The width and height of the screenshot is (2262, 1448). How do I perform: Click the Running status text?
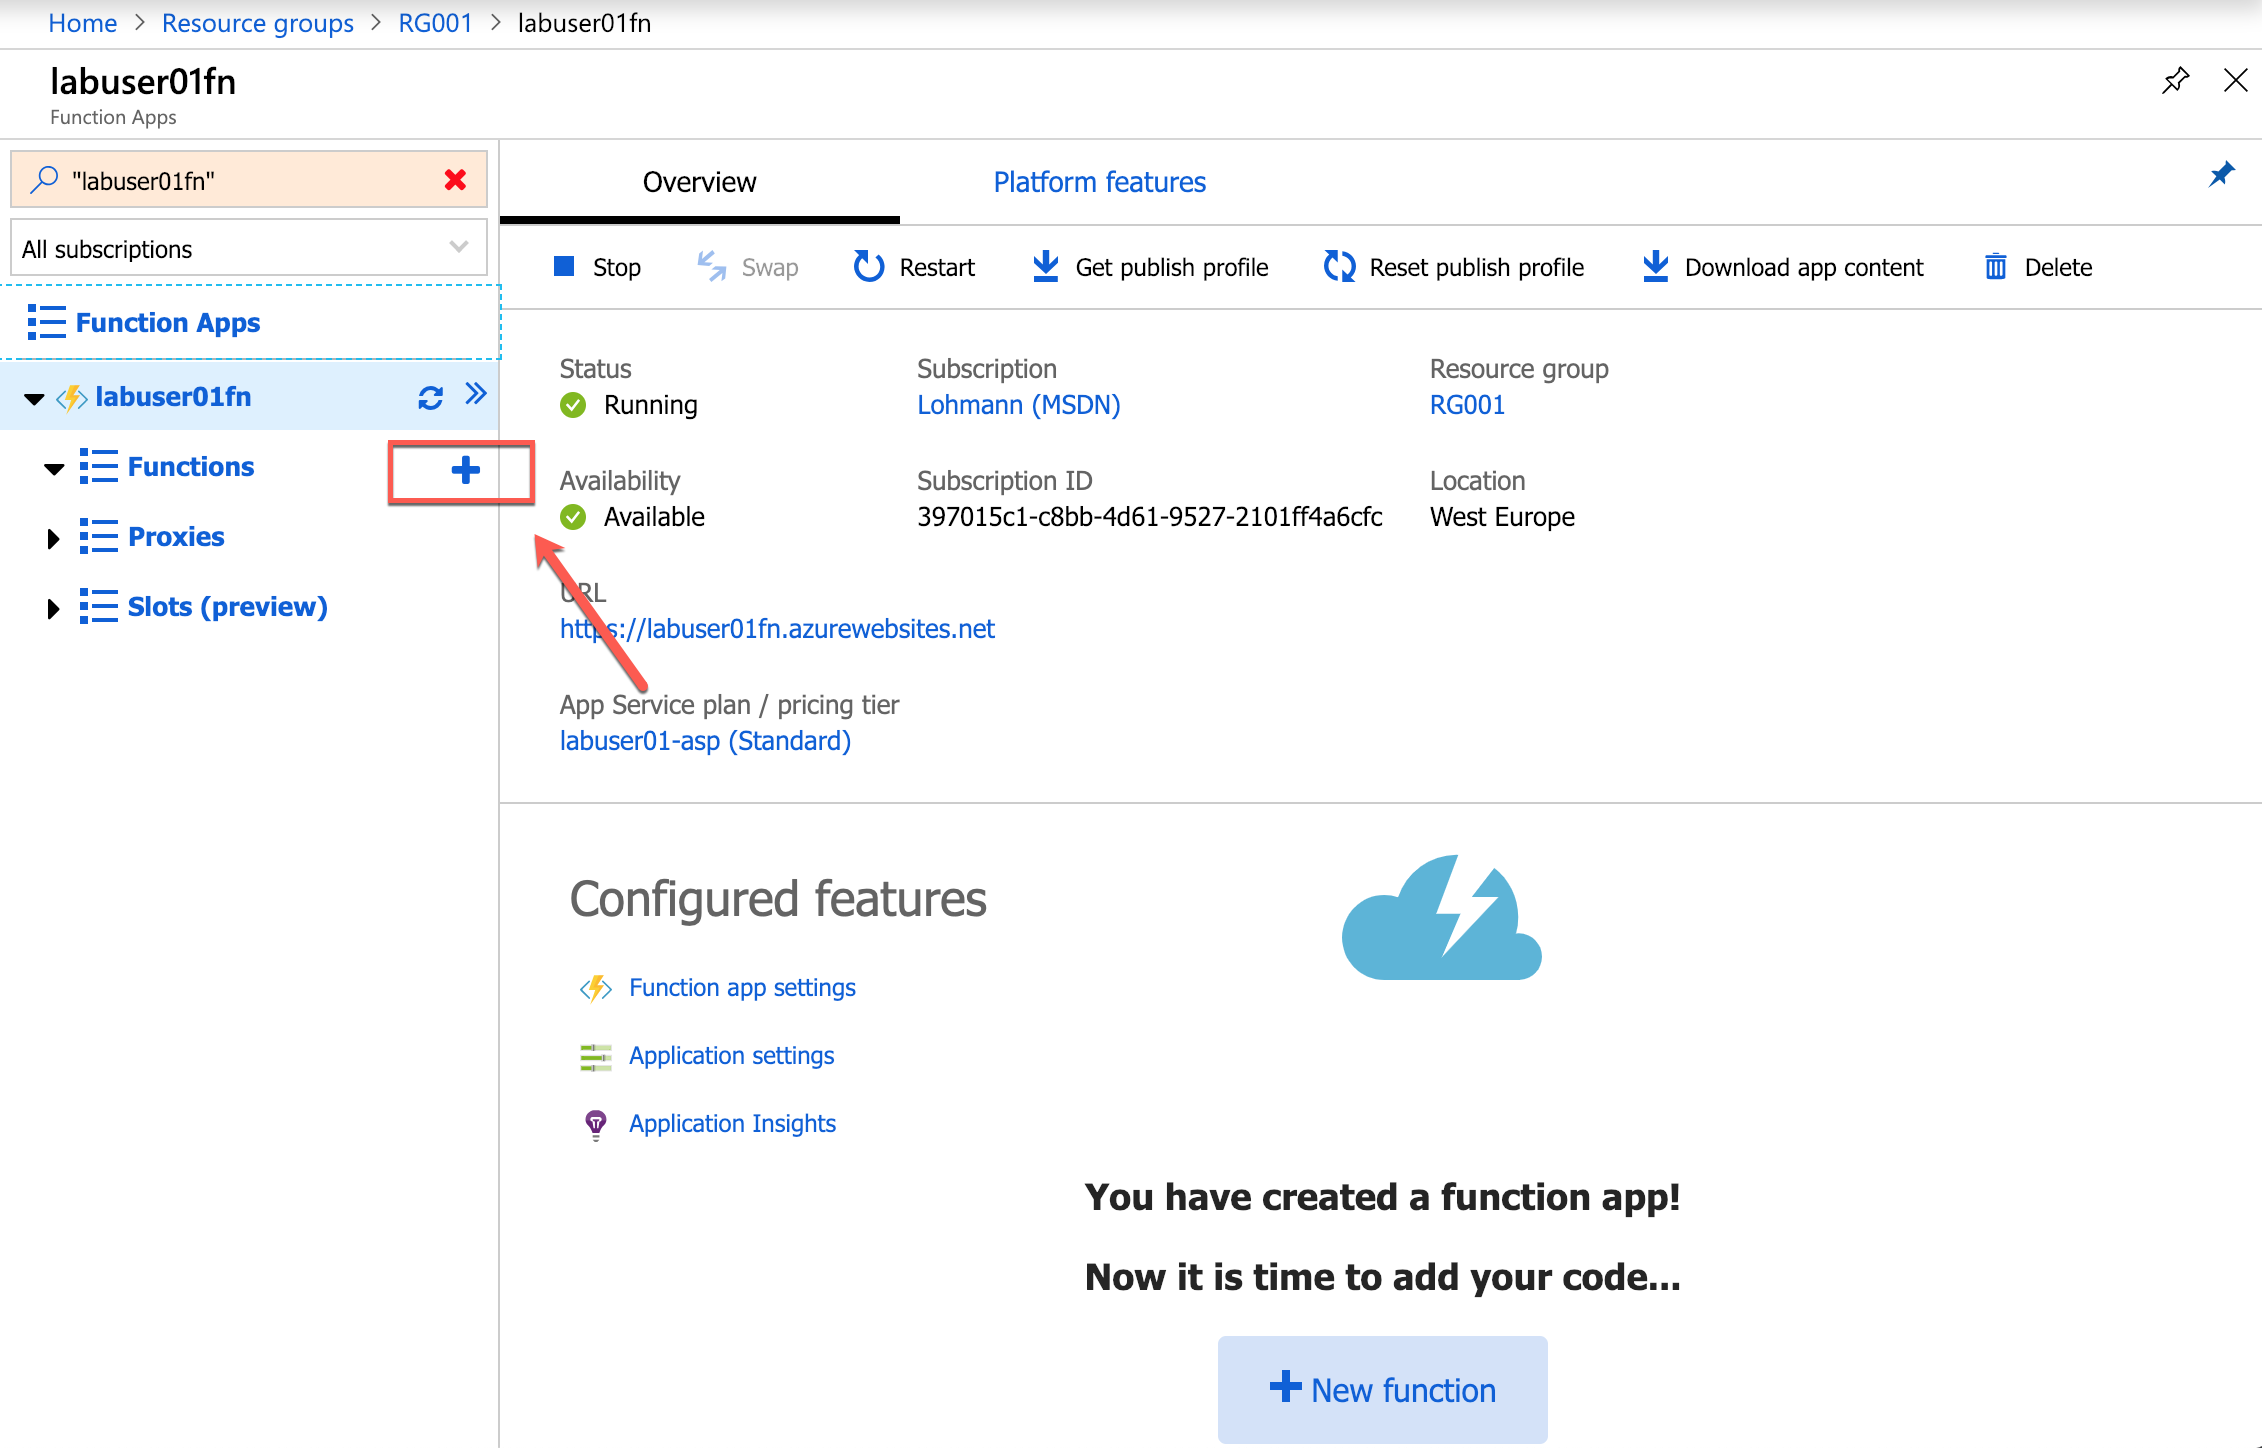(650, 405)
